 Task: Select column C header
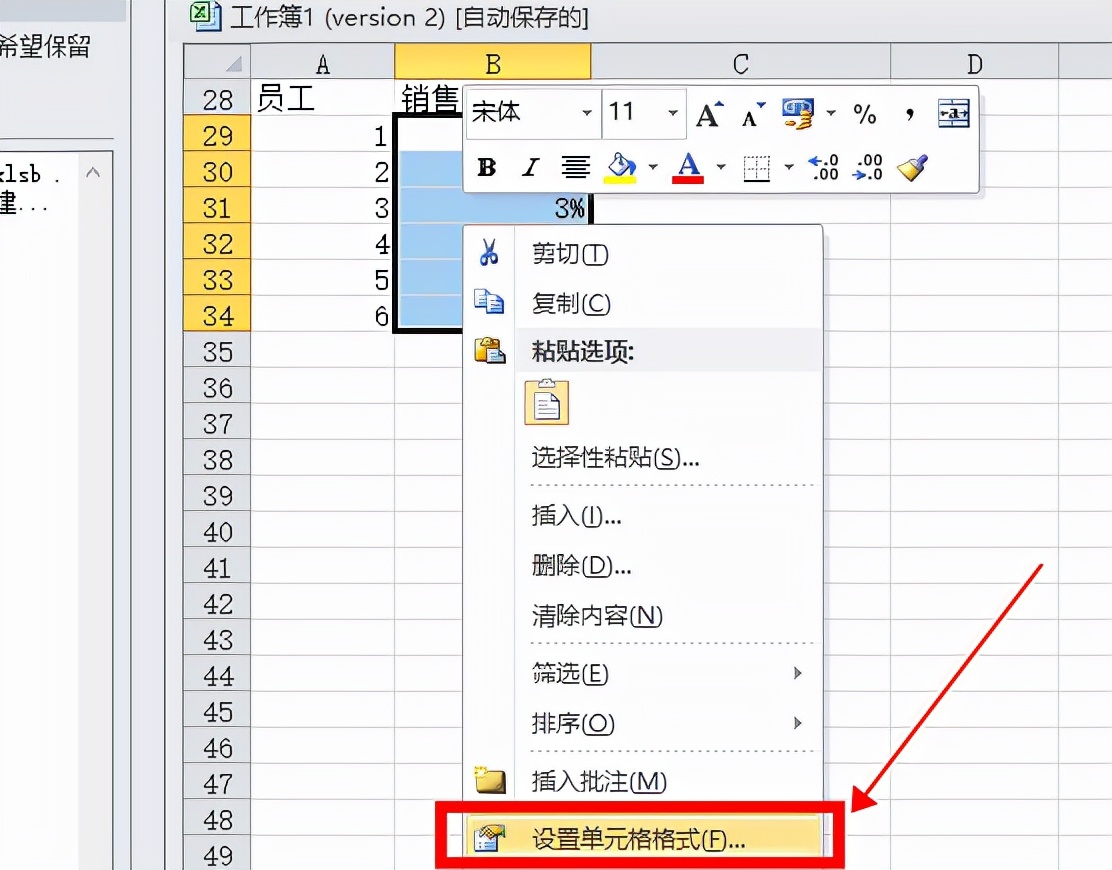[740, 64]
